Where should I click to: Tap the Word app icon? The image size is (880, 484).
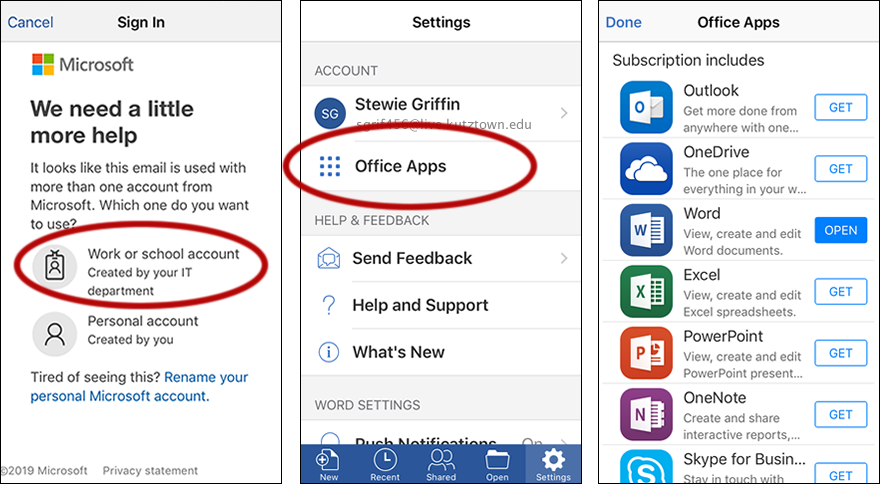tap(646, 230)
